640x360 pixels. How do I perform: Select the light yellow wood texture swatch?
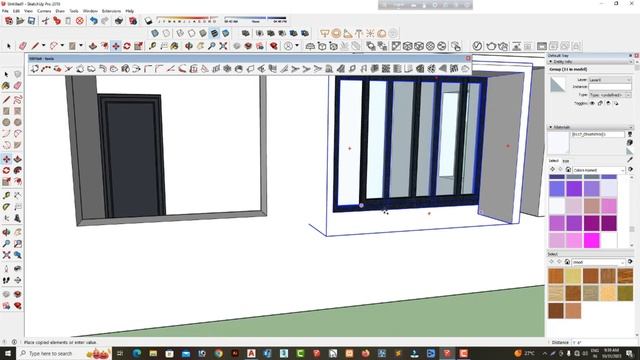(x=573, y=276)
